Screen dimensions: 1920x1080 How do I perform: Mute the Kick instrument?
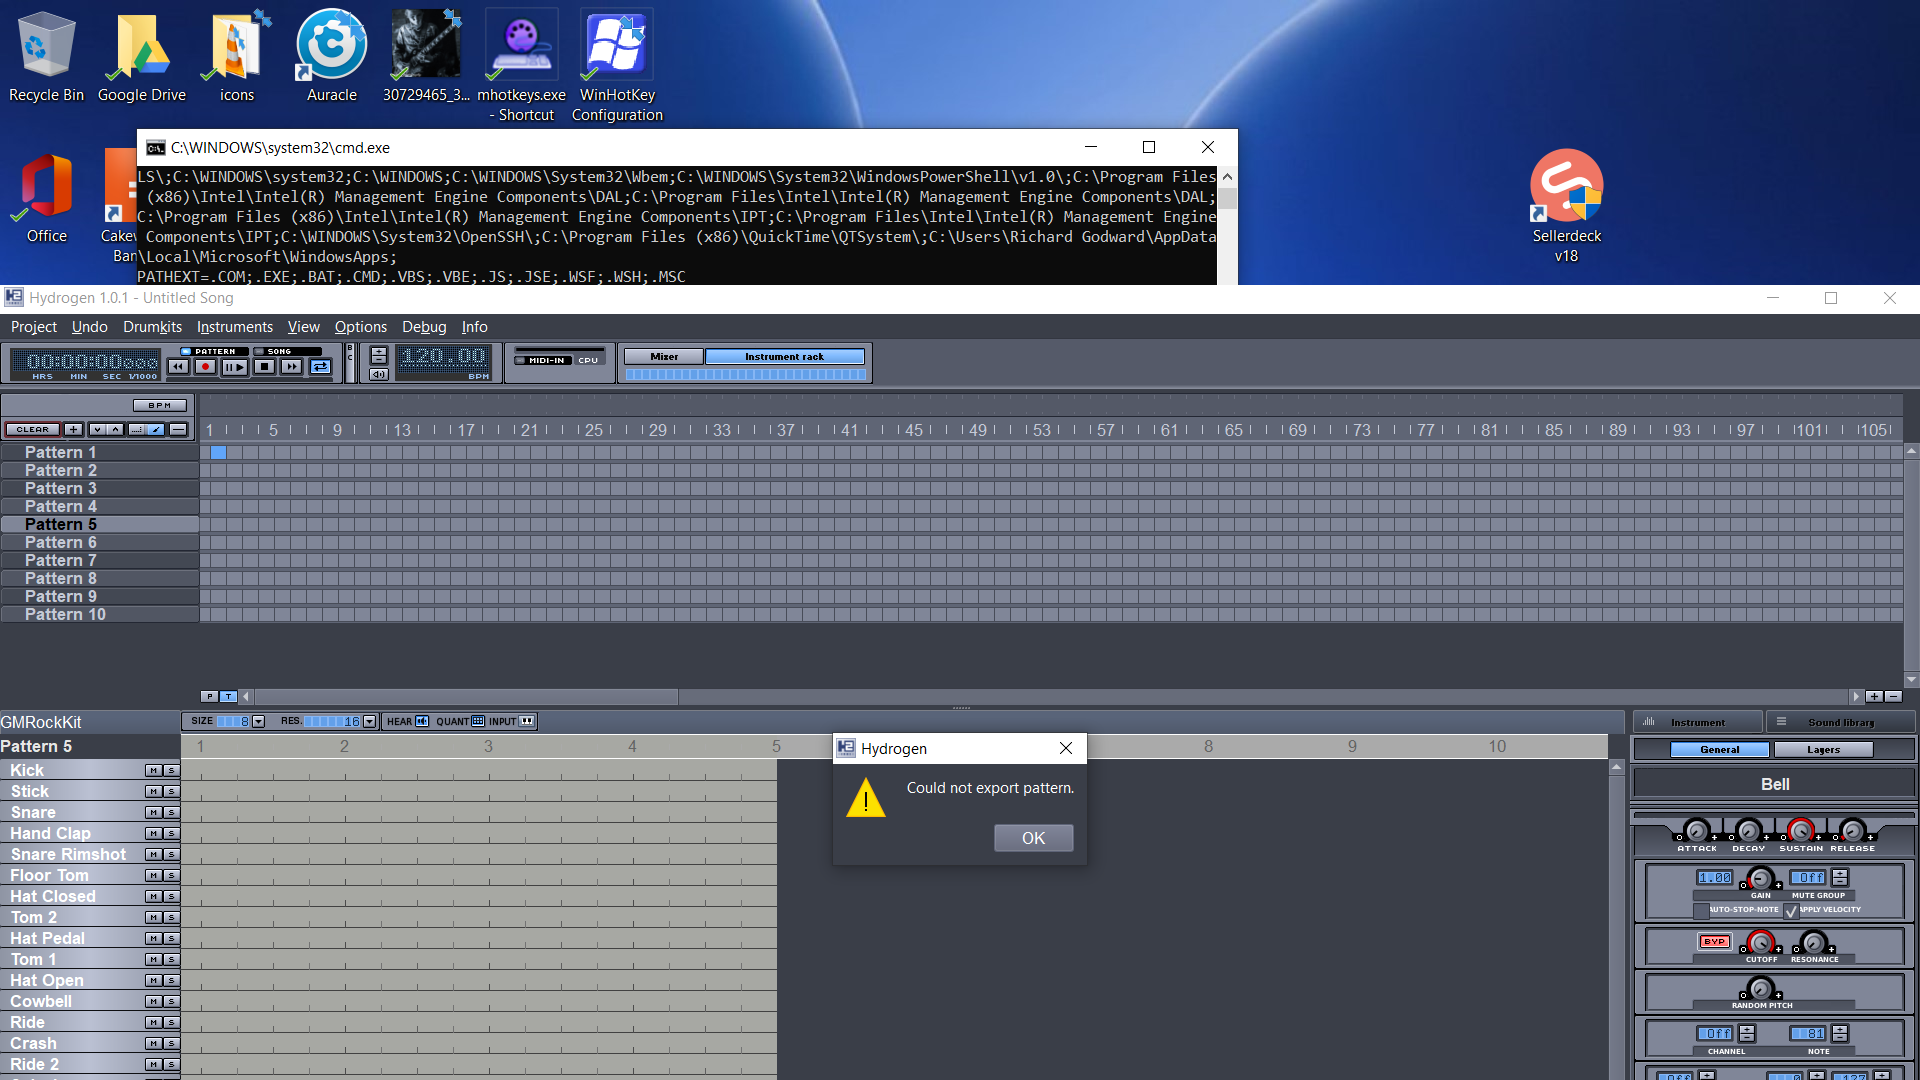tap(153, 770)
